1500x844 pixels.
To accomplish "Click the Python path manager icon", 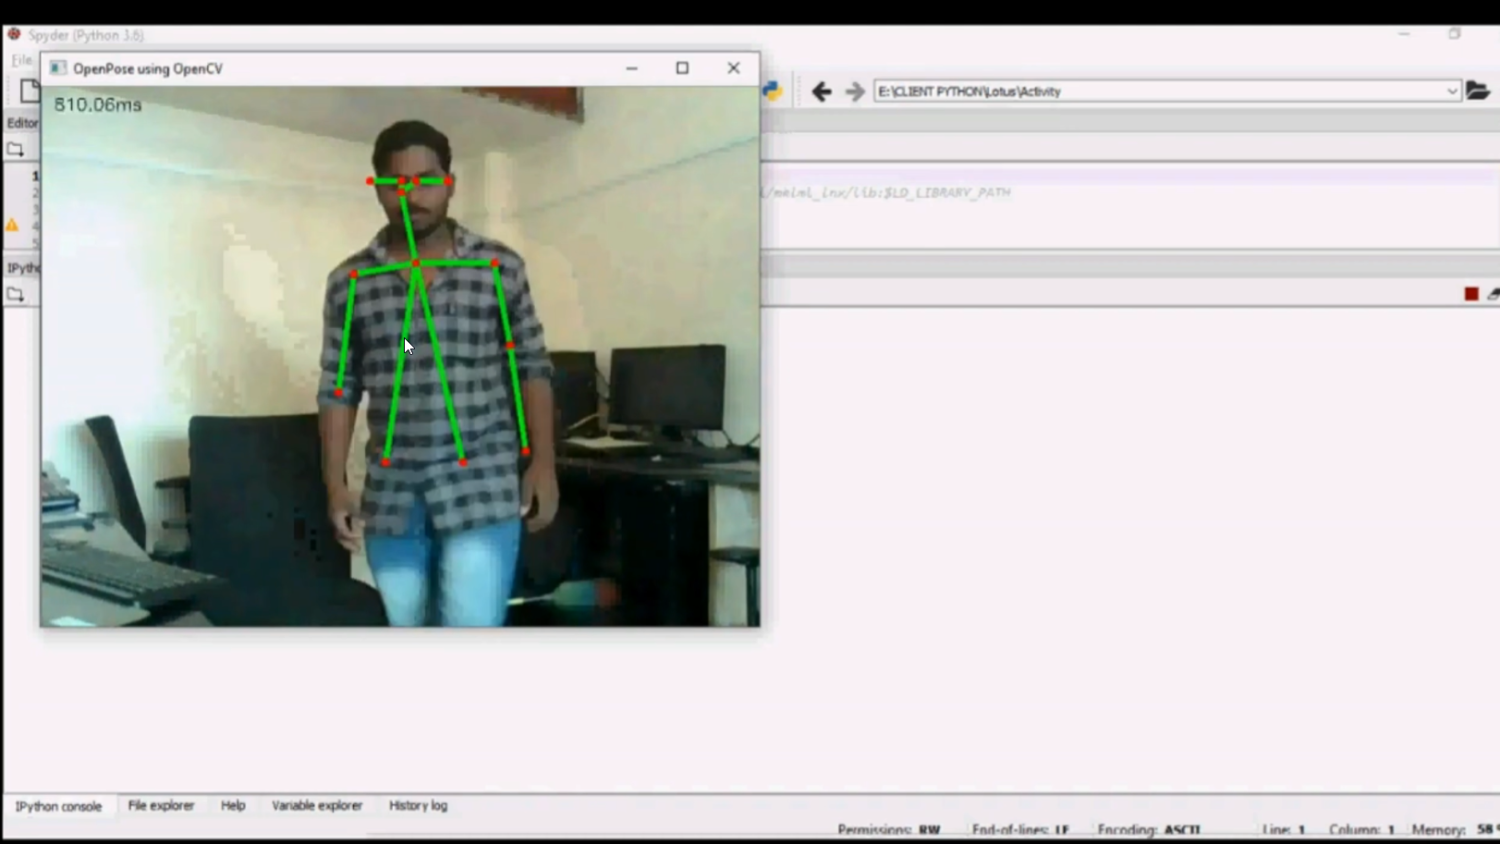I will (772, 91).
